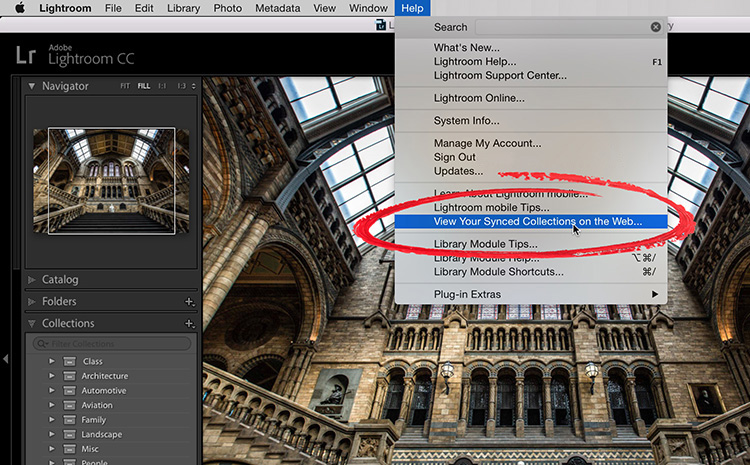Screen dimensions: 750x465
Task: Open the View menu
Action: pyautogui.click(x=324, y=8)
